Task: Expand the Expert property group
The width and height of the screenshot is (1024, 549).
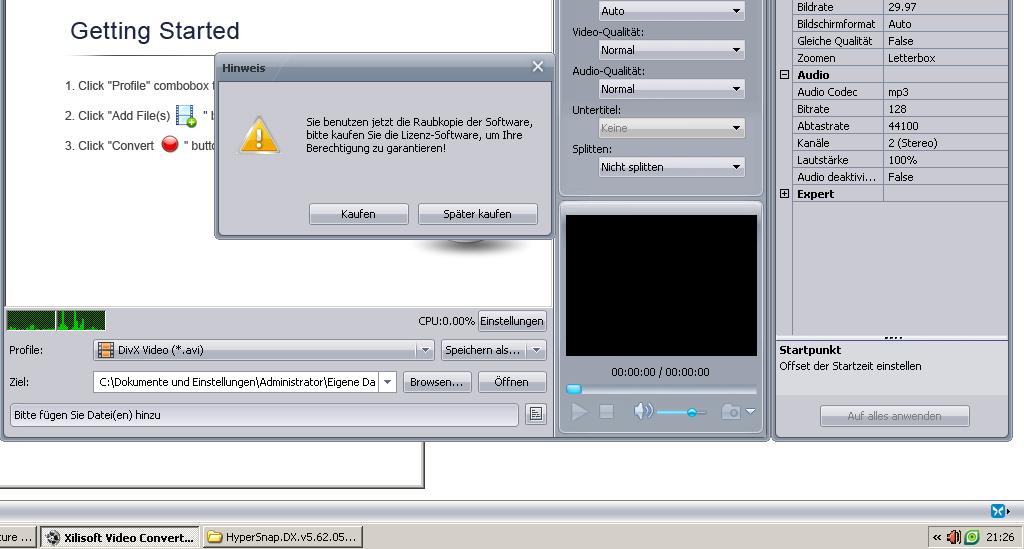Action: pos(785,194)
